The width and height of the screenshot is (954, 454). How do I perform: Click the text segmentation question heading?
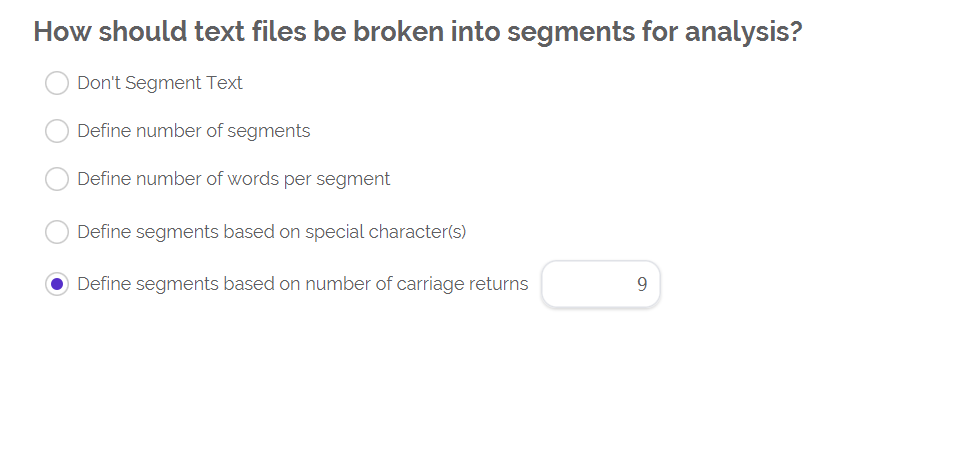click(x=418, y=31)
